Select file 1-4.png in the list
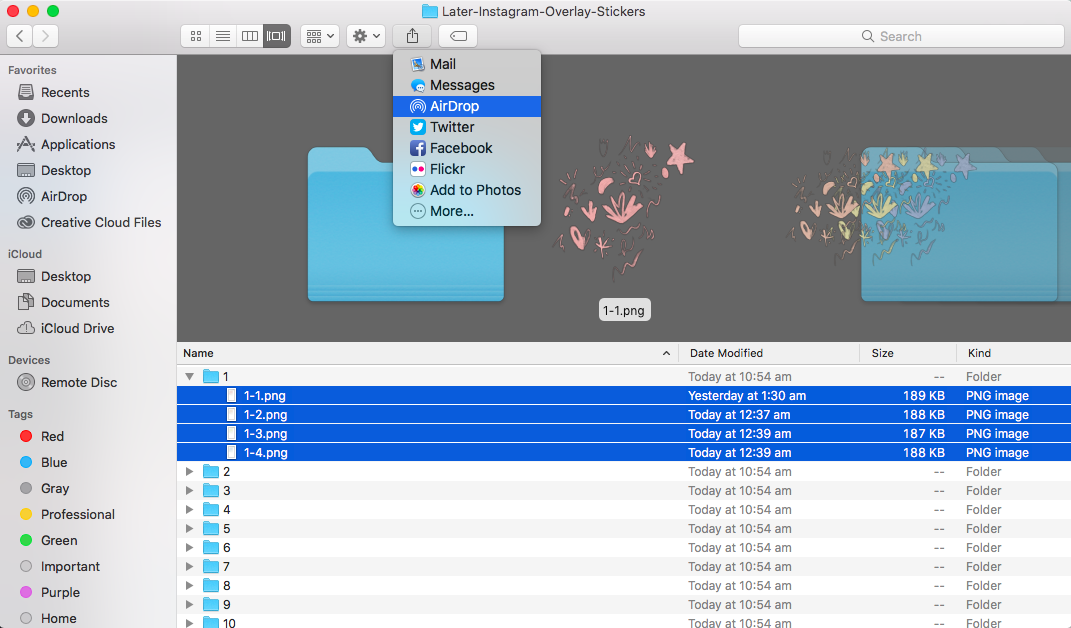The width and height of the screenshot is (1071, 628). (x=624, y=453)
